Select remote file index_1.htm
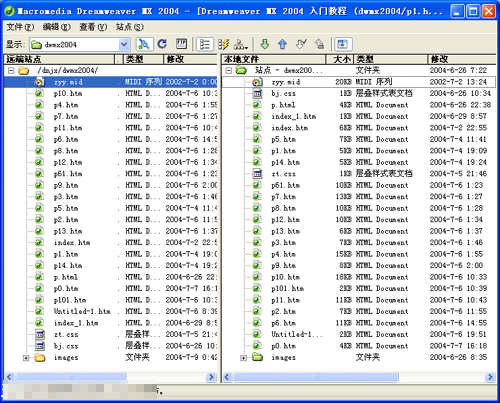Screen dimensions: 500x403 tap(76, 323)
